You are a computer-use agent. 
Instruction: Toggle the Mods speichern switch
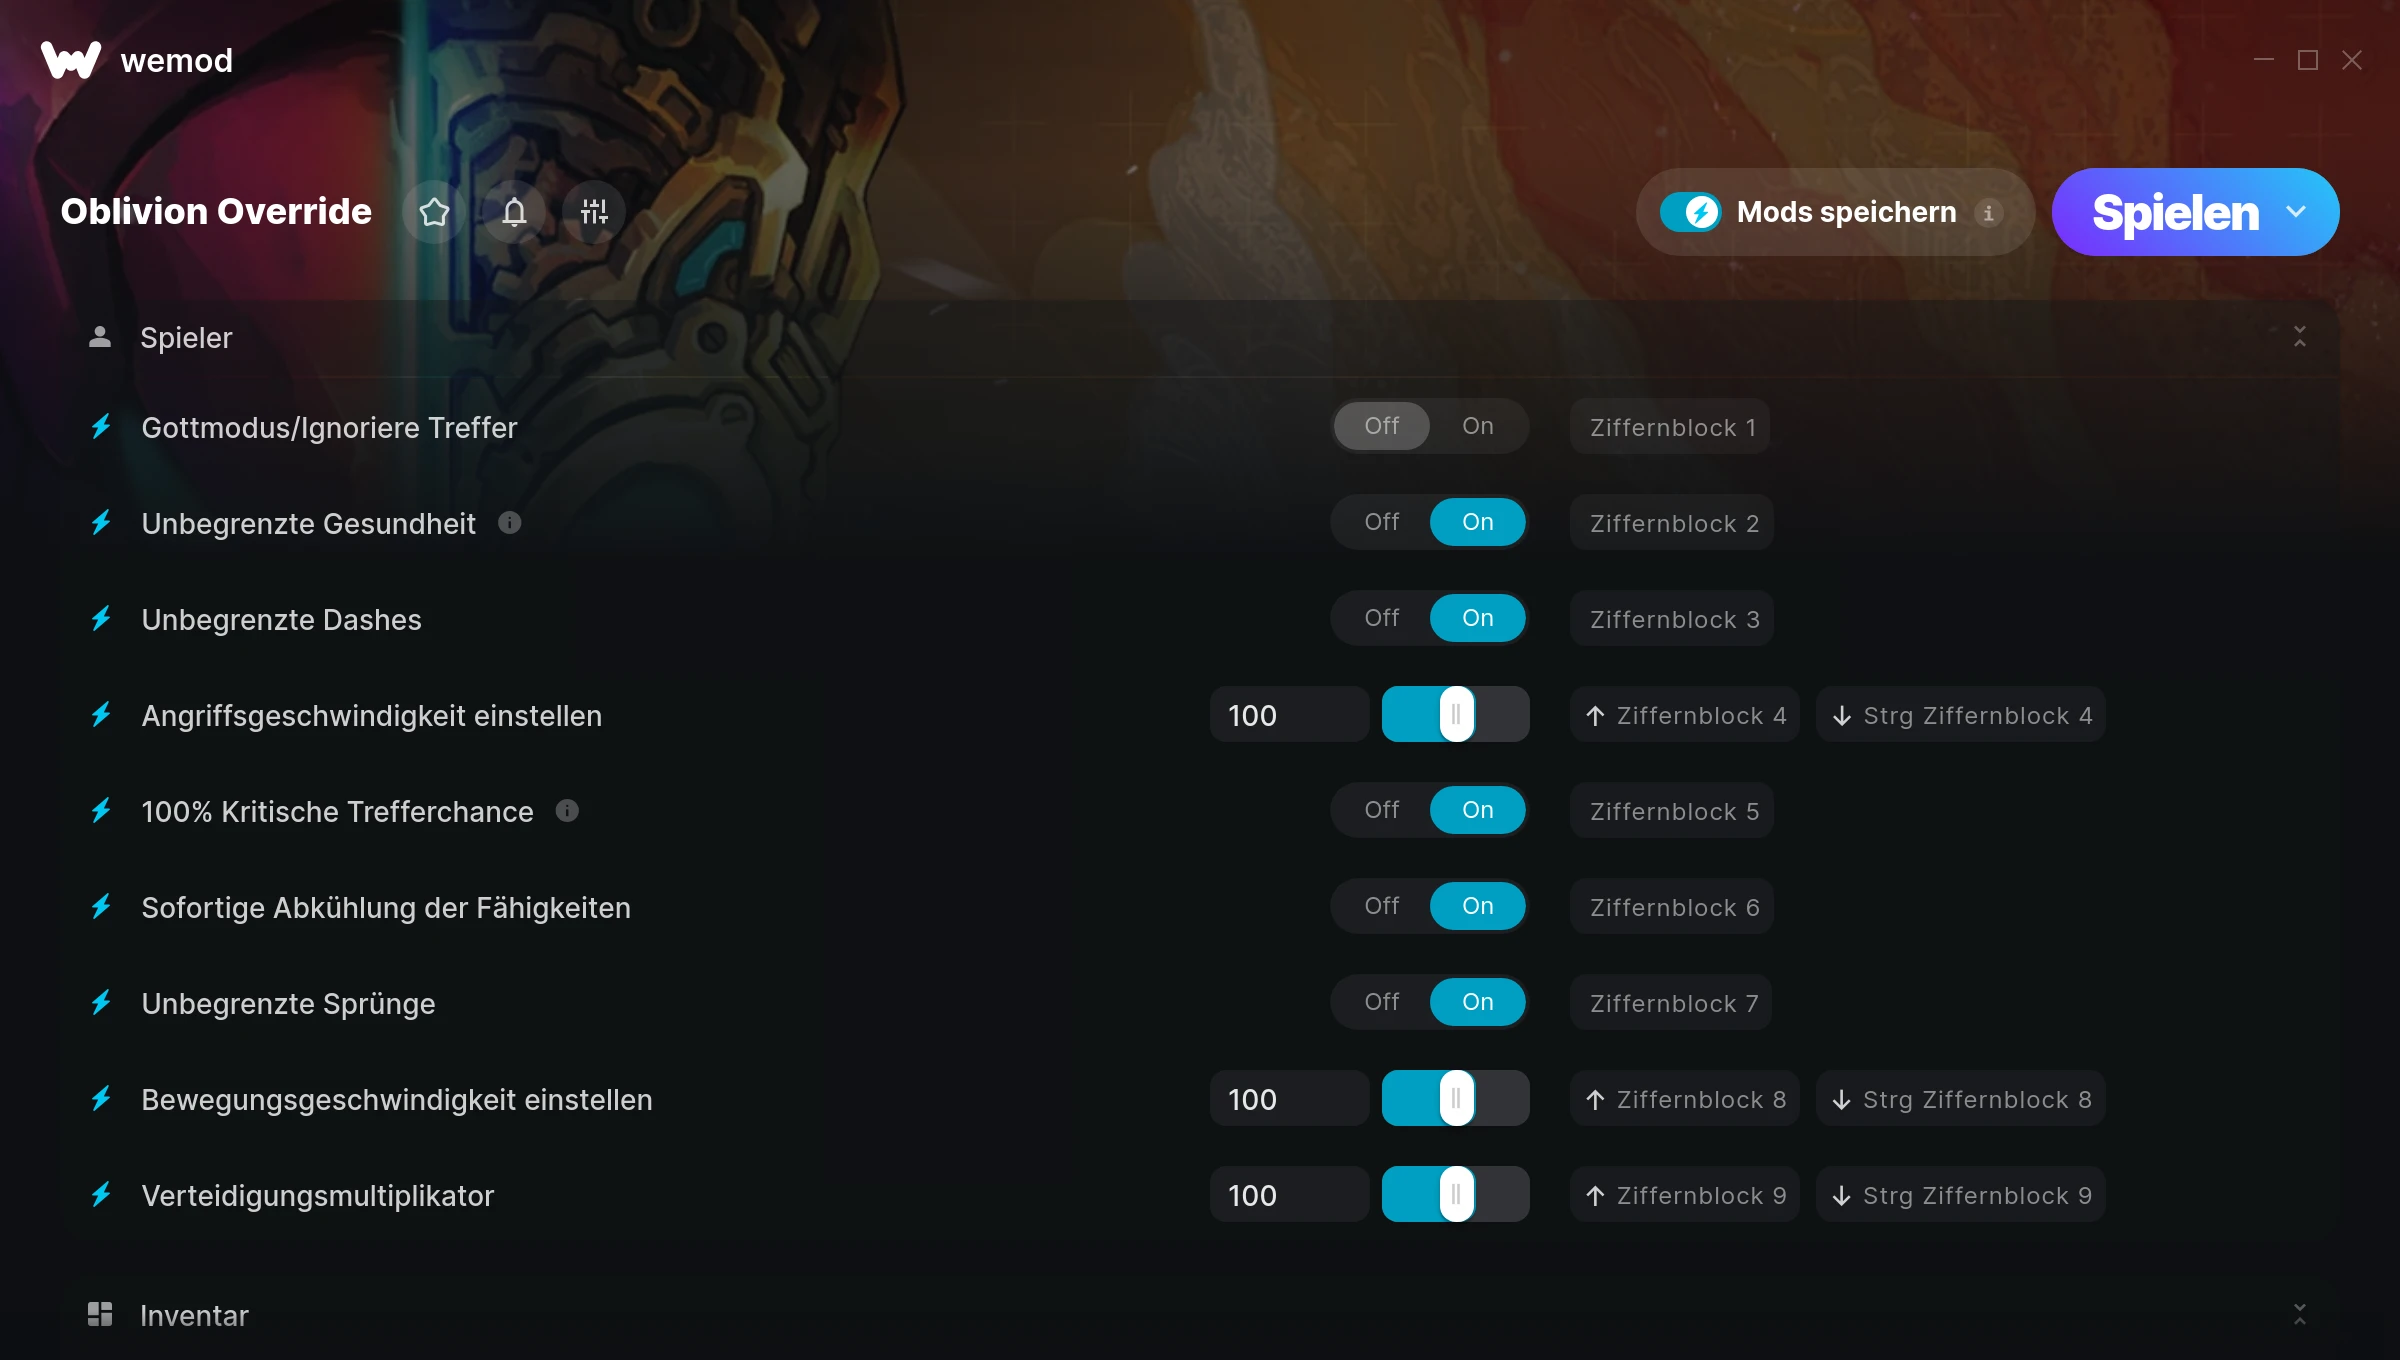1691,212
